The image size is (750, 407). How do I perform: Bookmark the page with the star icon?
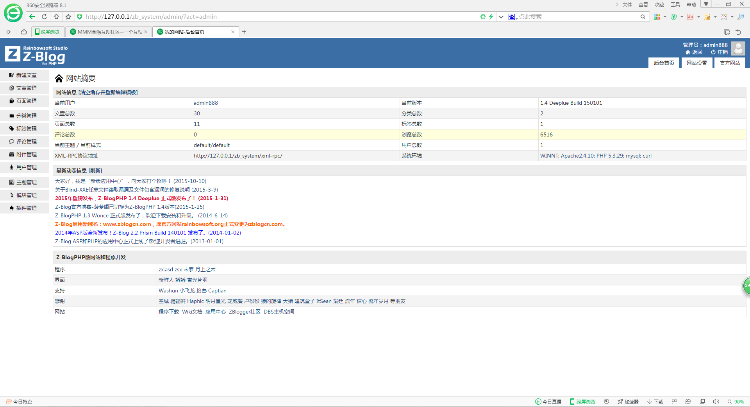(x=68, y=17)
